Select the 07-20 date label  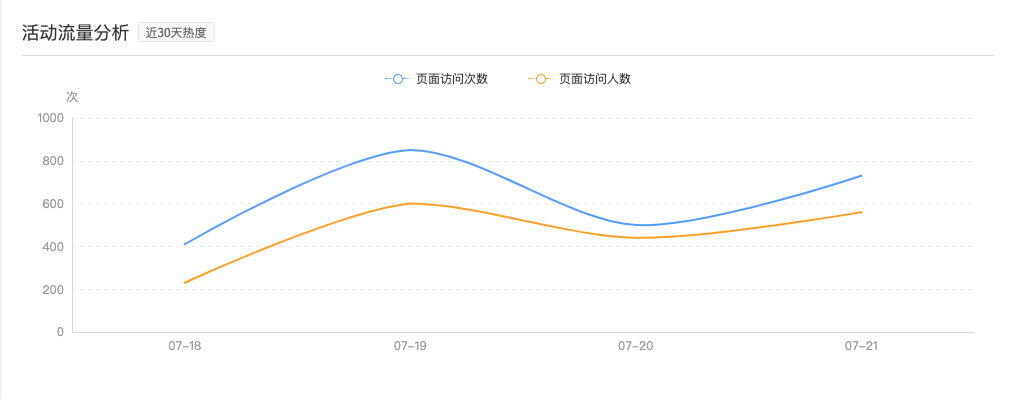click(636, 346)
